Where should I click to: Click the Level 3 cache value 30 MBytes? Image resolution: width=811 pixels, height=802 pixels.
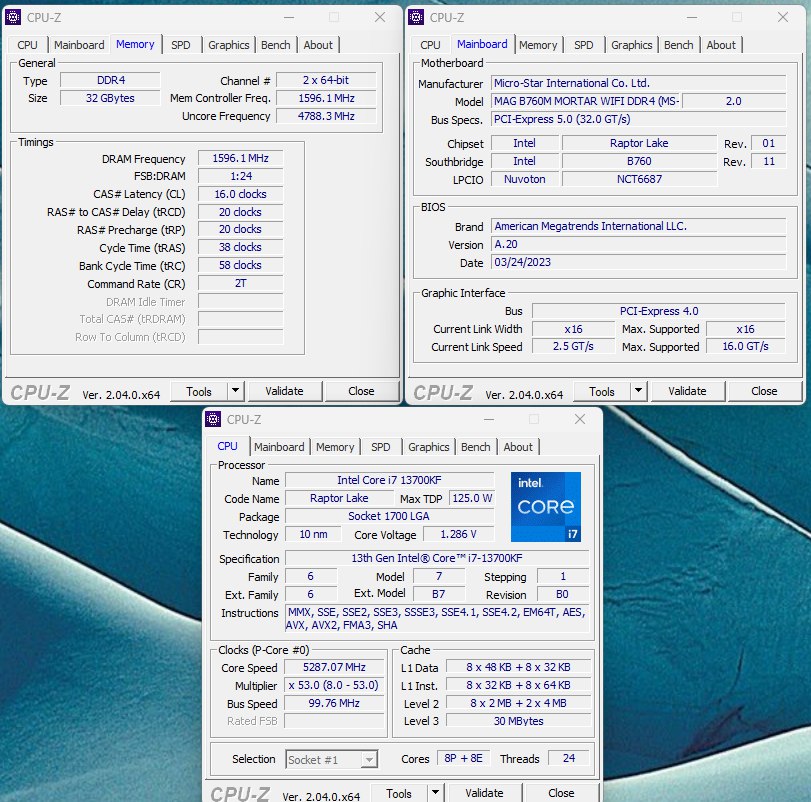point(518,721)
